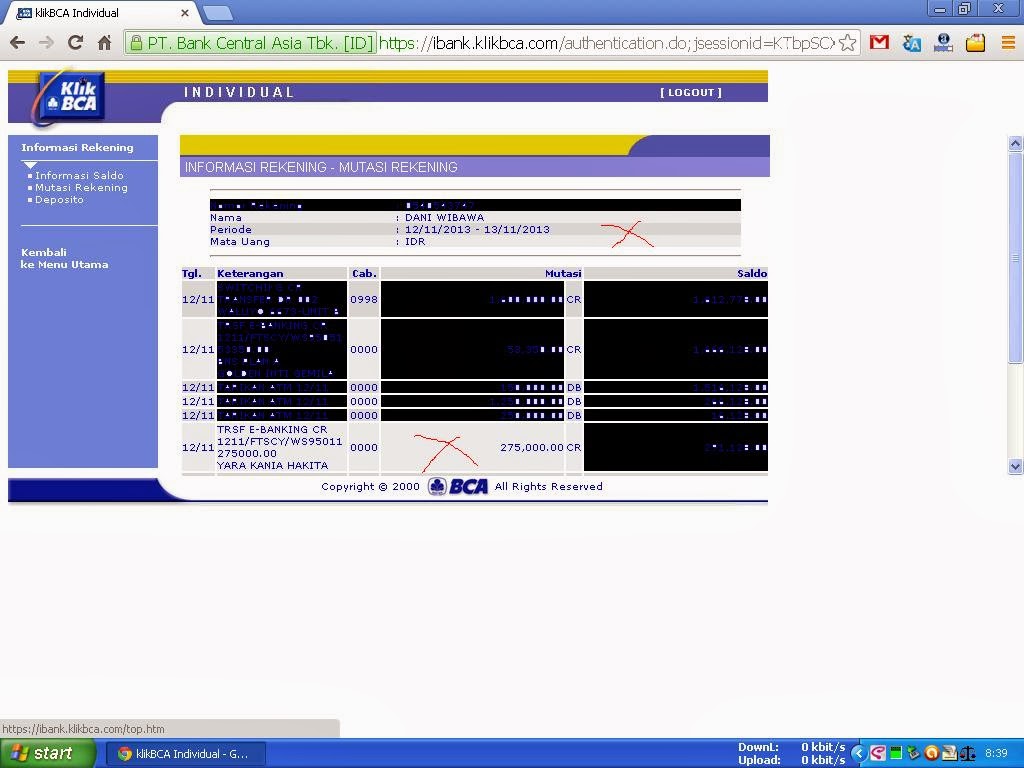The image size is (1024, 768).
Task: Go back to the previous page
Action: tap(18, 43)
